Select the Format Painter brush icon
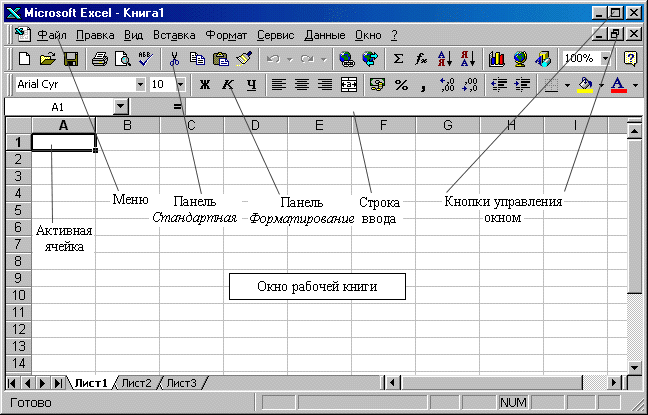This screenshot has height=415, width=648. click(x=244, y=59)
